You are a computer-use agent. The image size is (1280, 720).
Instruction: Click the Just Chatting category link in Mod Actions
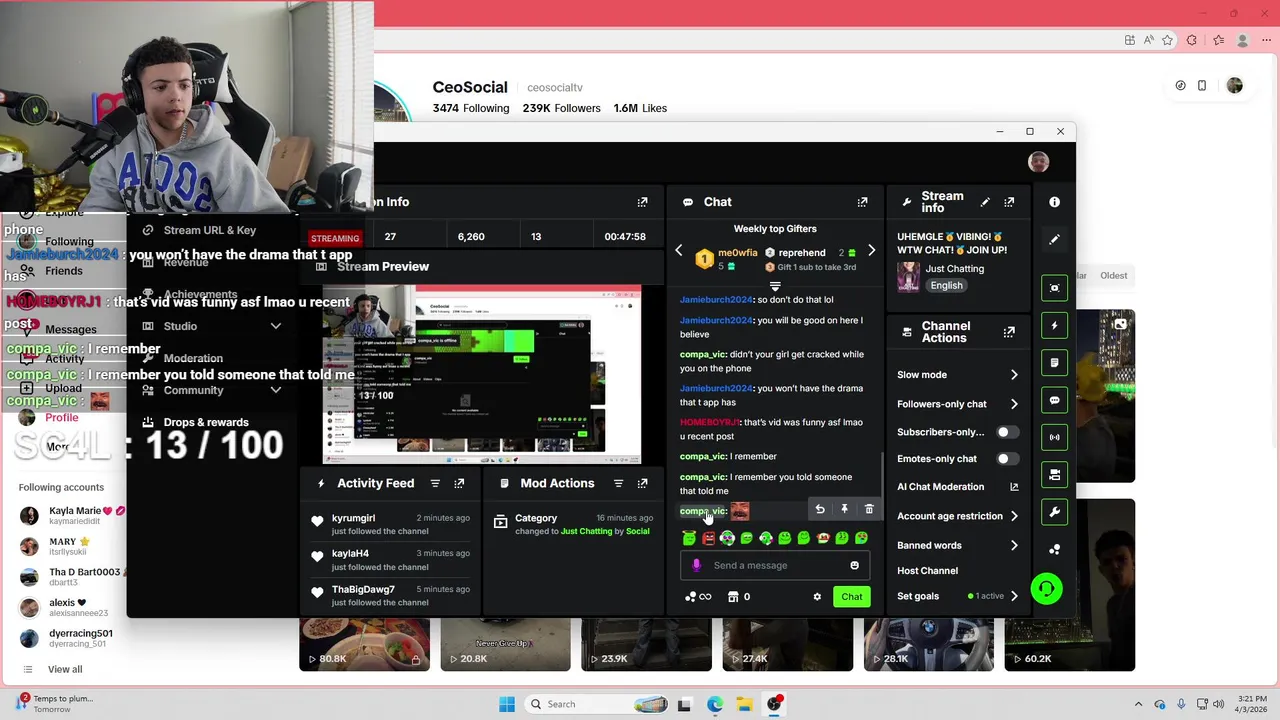(x=586, y=532)
